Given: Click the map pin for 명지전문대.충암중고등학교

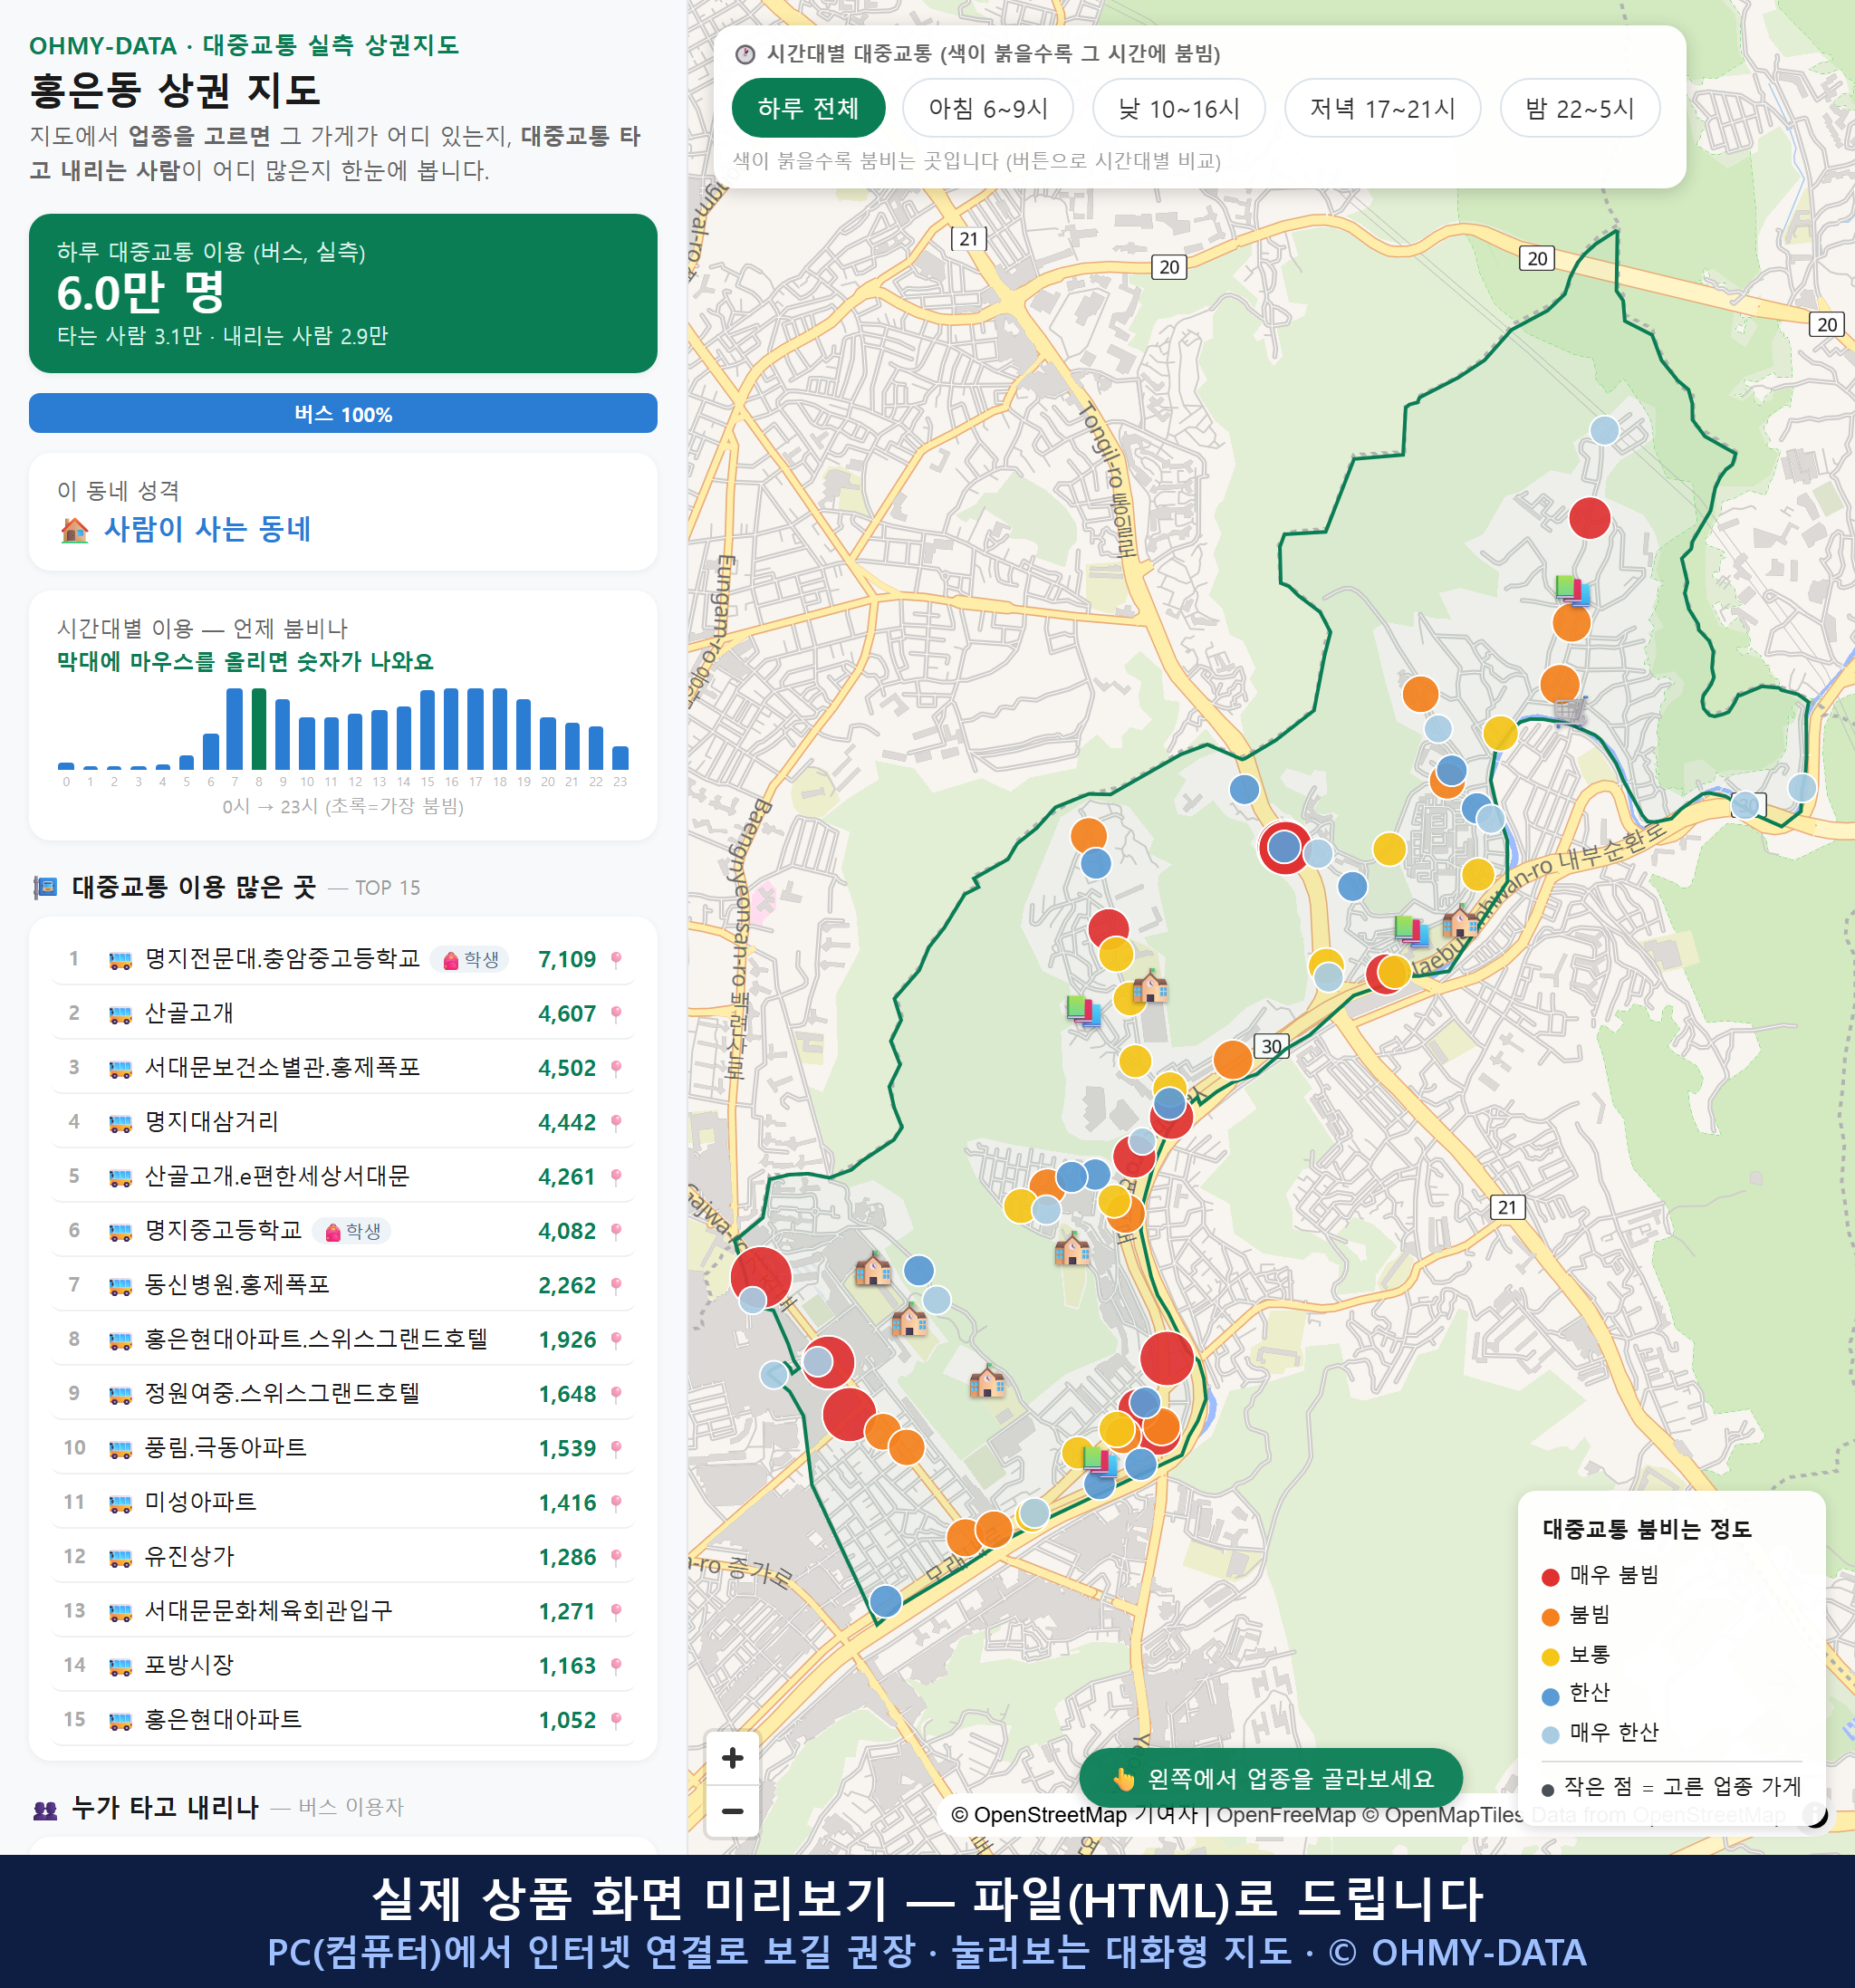Looking at the screenshot, I should 616,960.
